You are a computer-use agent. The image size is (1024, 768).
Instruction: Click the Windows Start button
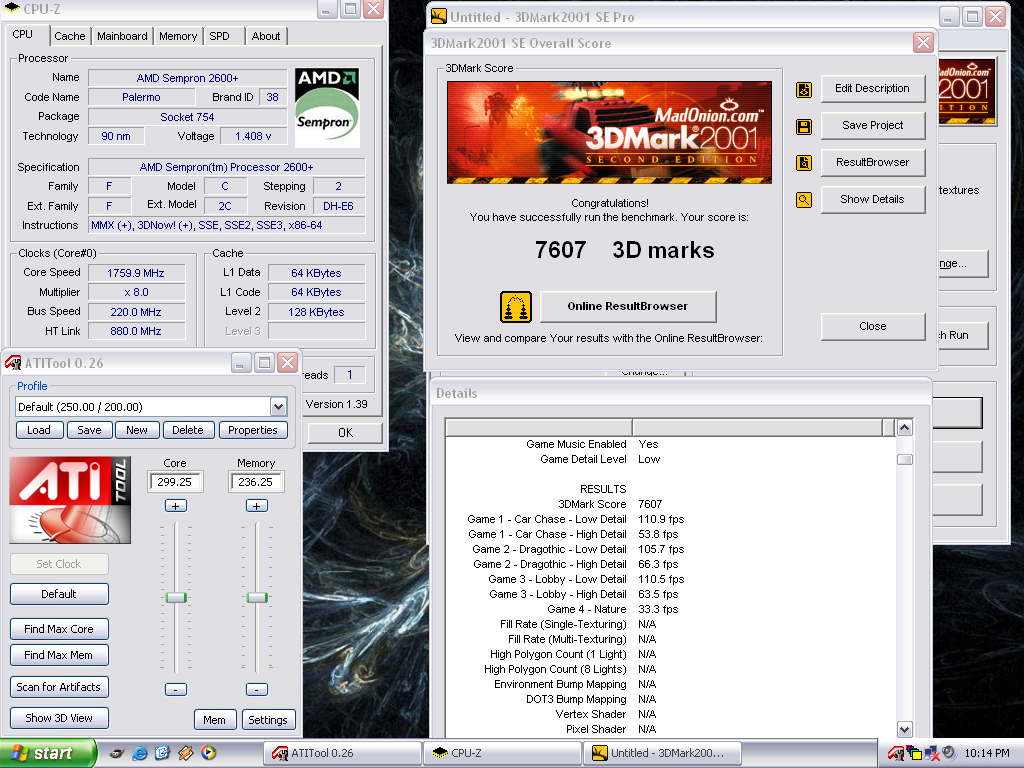point(48,753)
